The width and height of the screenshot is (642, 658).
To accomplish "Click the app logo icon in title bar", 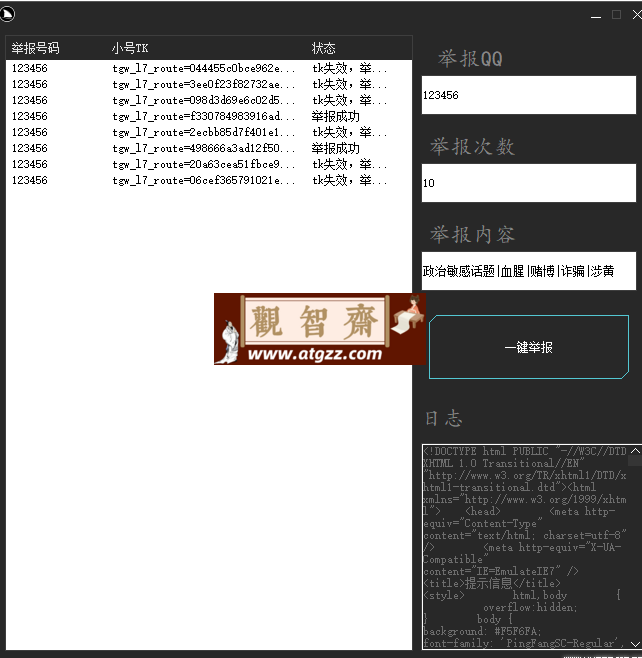I will click(7, 14).
